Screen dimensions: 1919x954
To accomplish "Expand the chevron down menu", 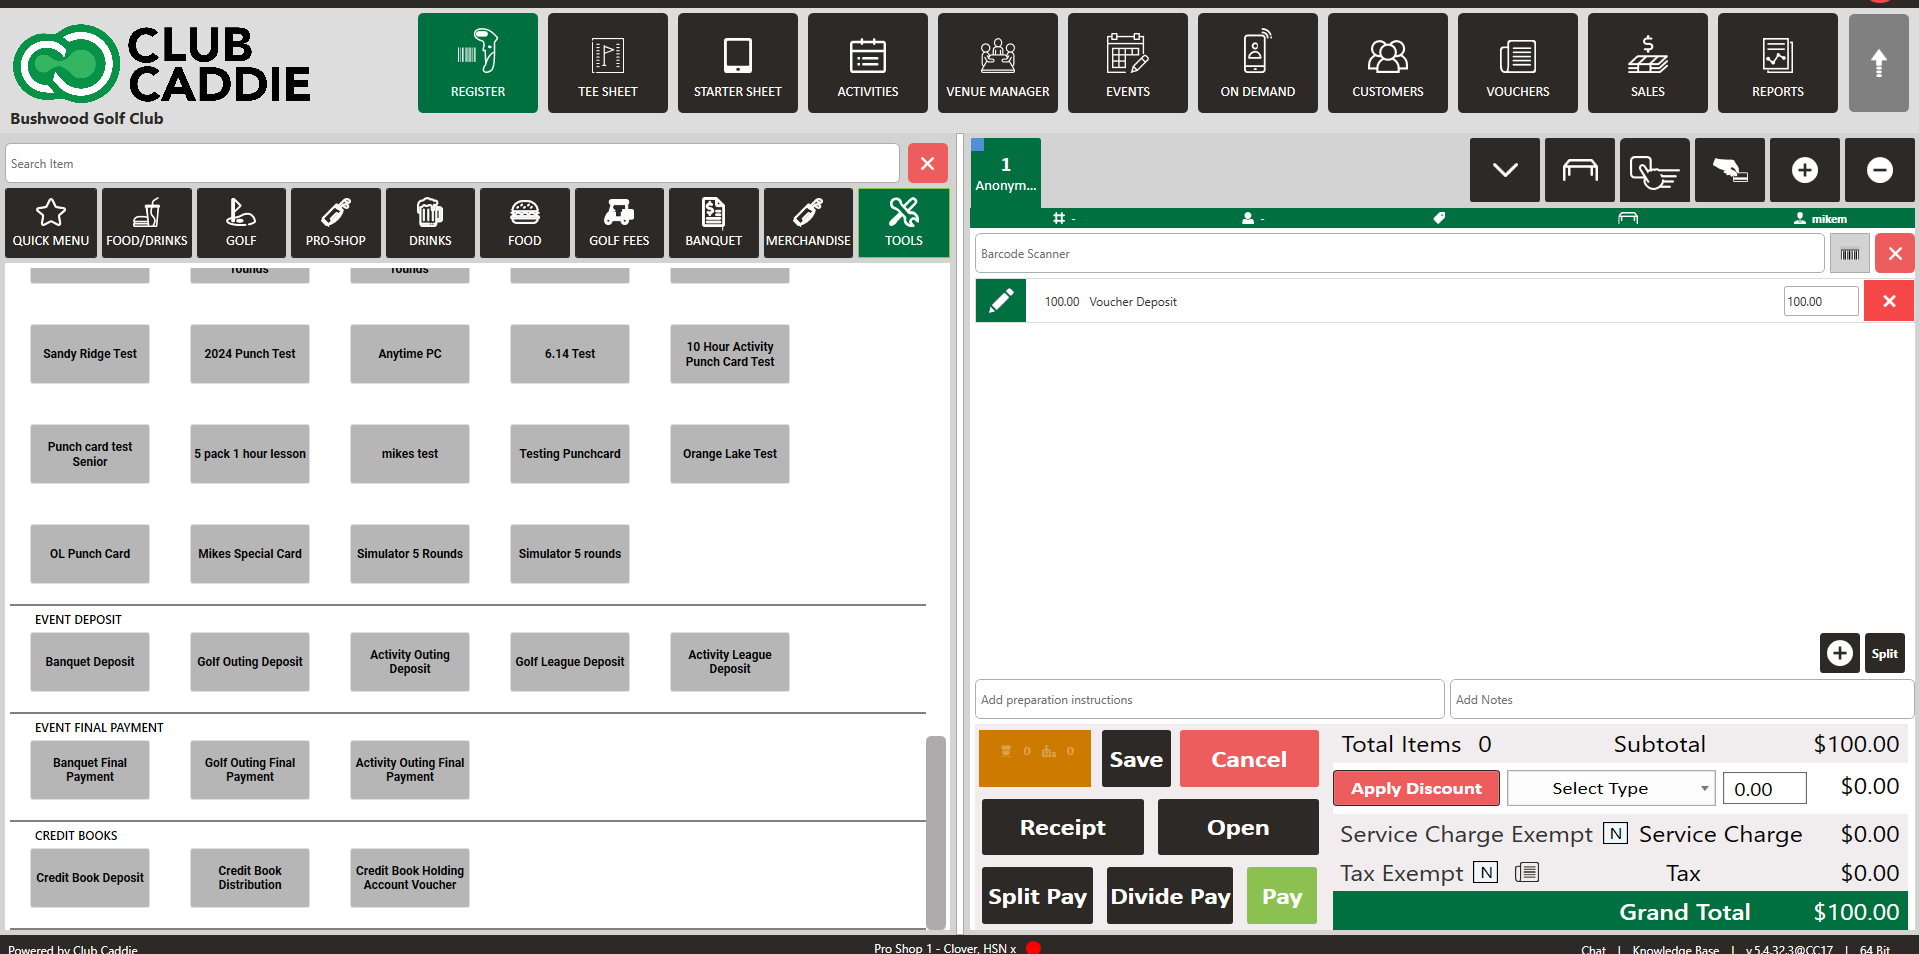I will coord(1504,170).
